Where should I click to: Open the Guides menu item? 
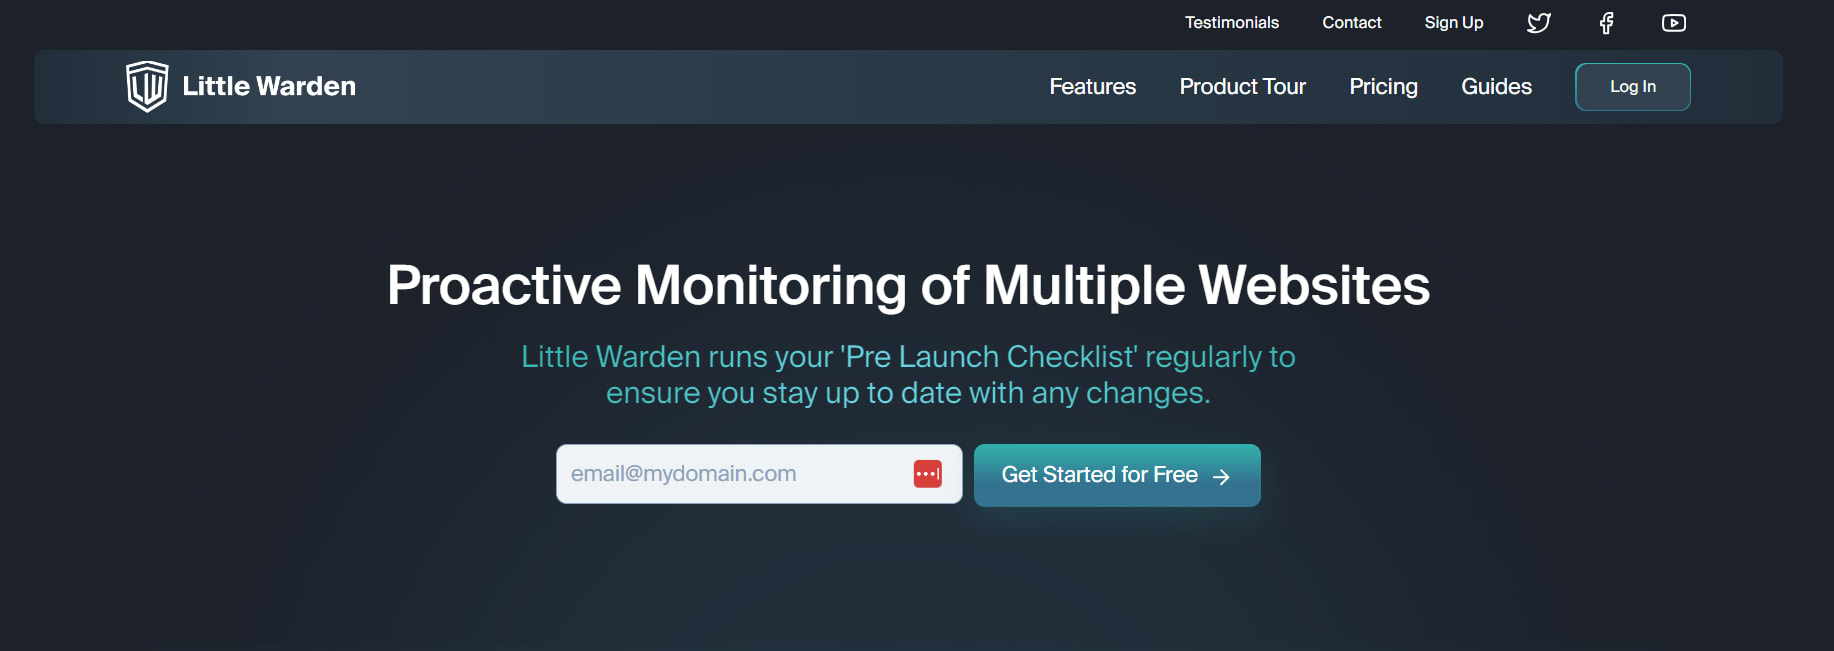(x=1497, y=87)
